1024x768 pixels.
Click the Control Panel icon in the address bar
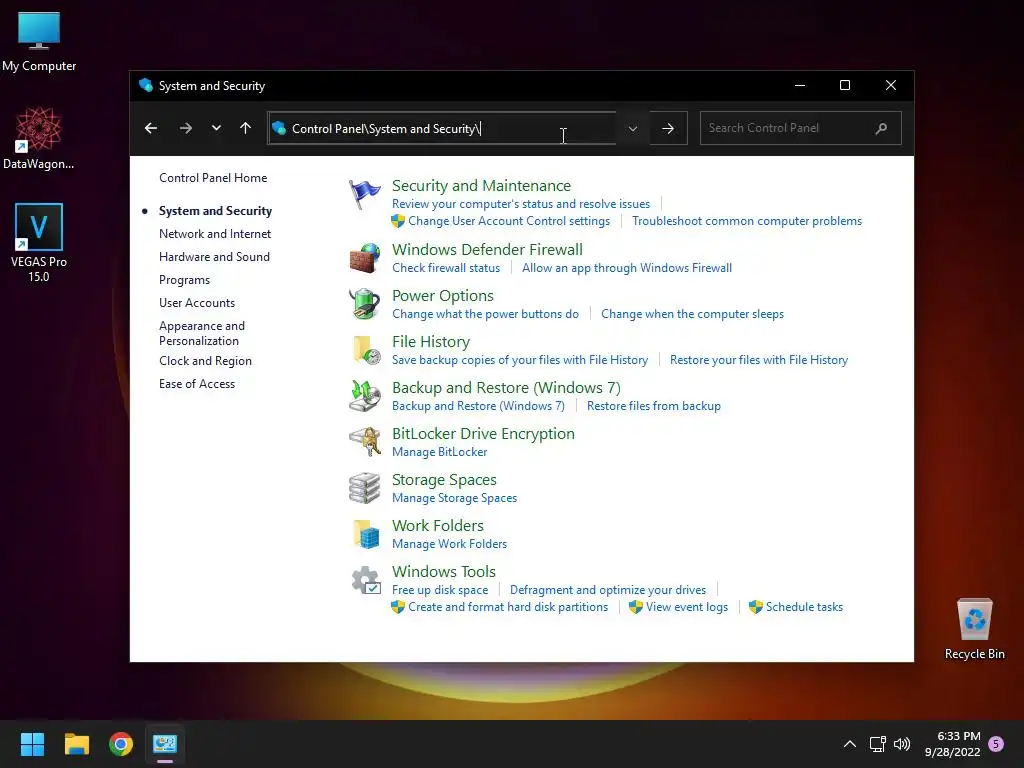(x=279, y=128)
